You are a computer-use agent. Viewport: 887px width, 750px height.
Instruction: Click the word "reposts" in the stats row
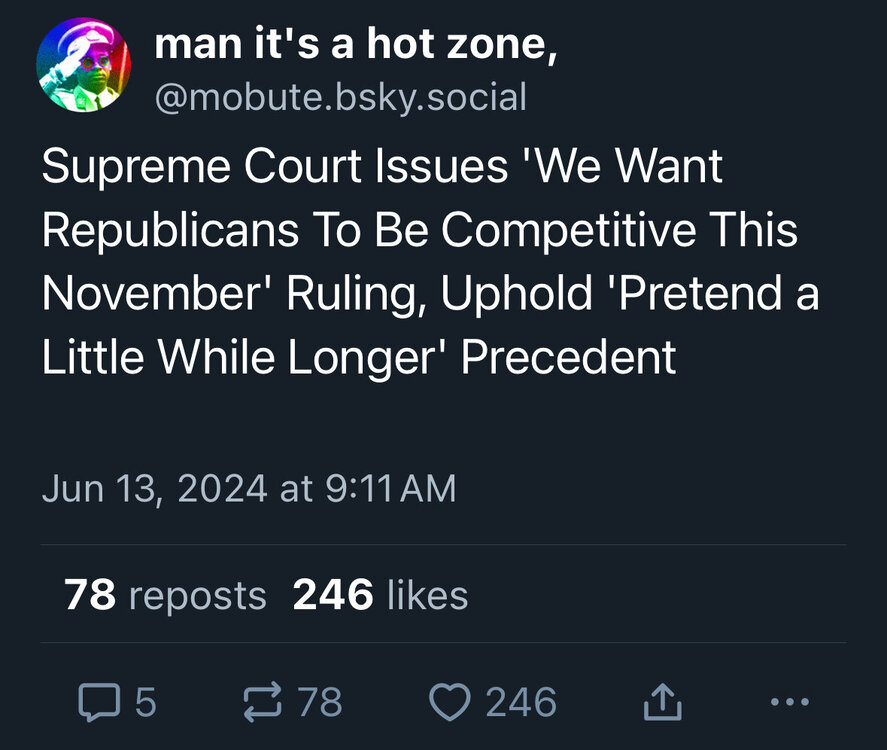[x=198, y=596]
